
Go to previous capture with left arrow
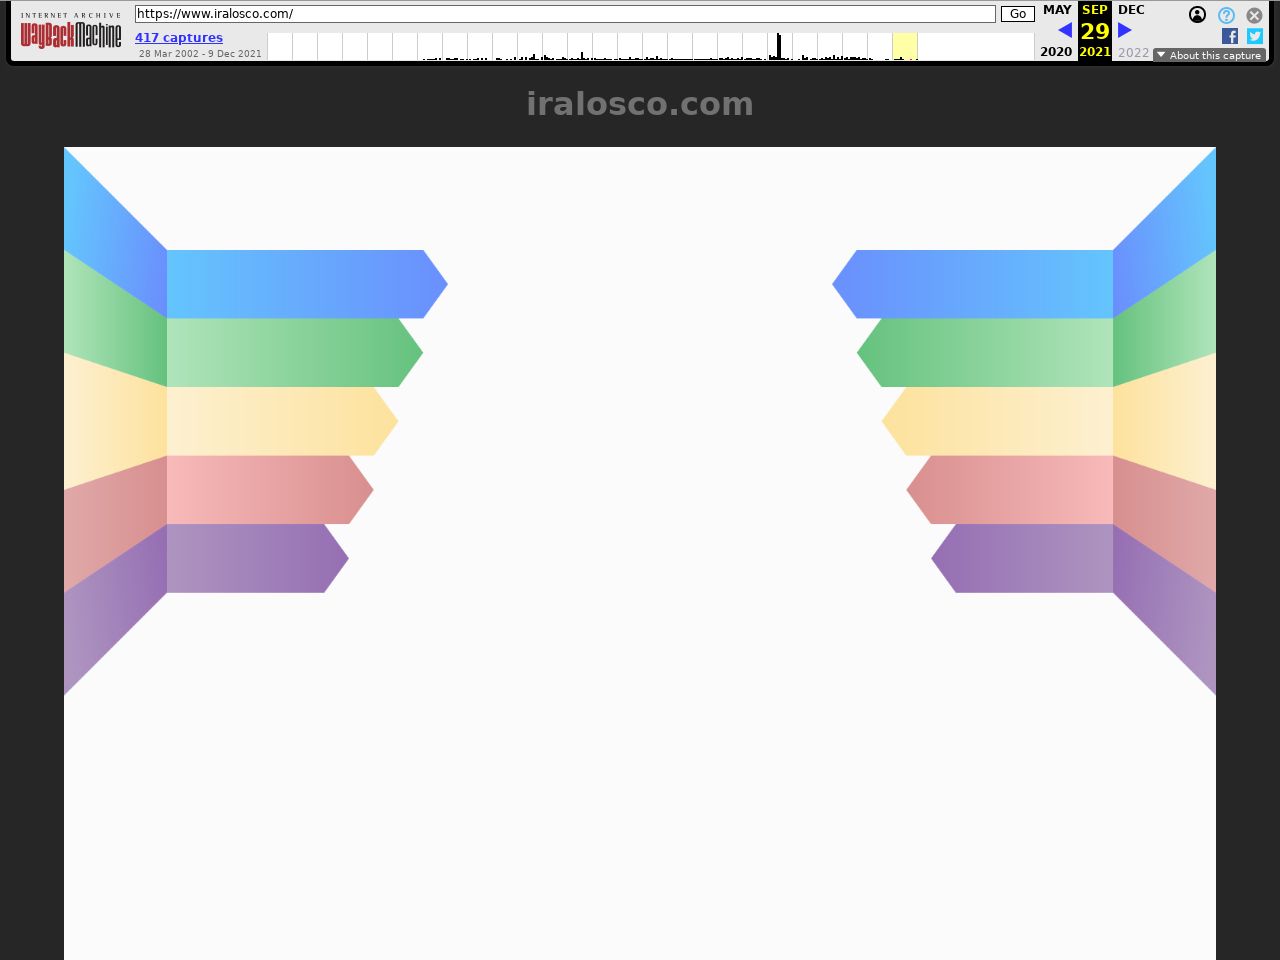pyautogui.click(x=1064, y=30)
